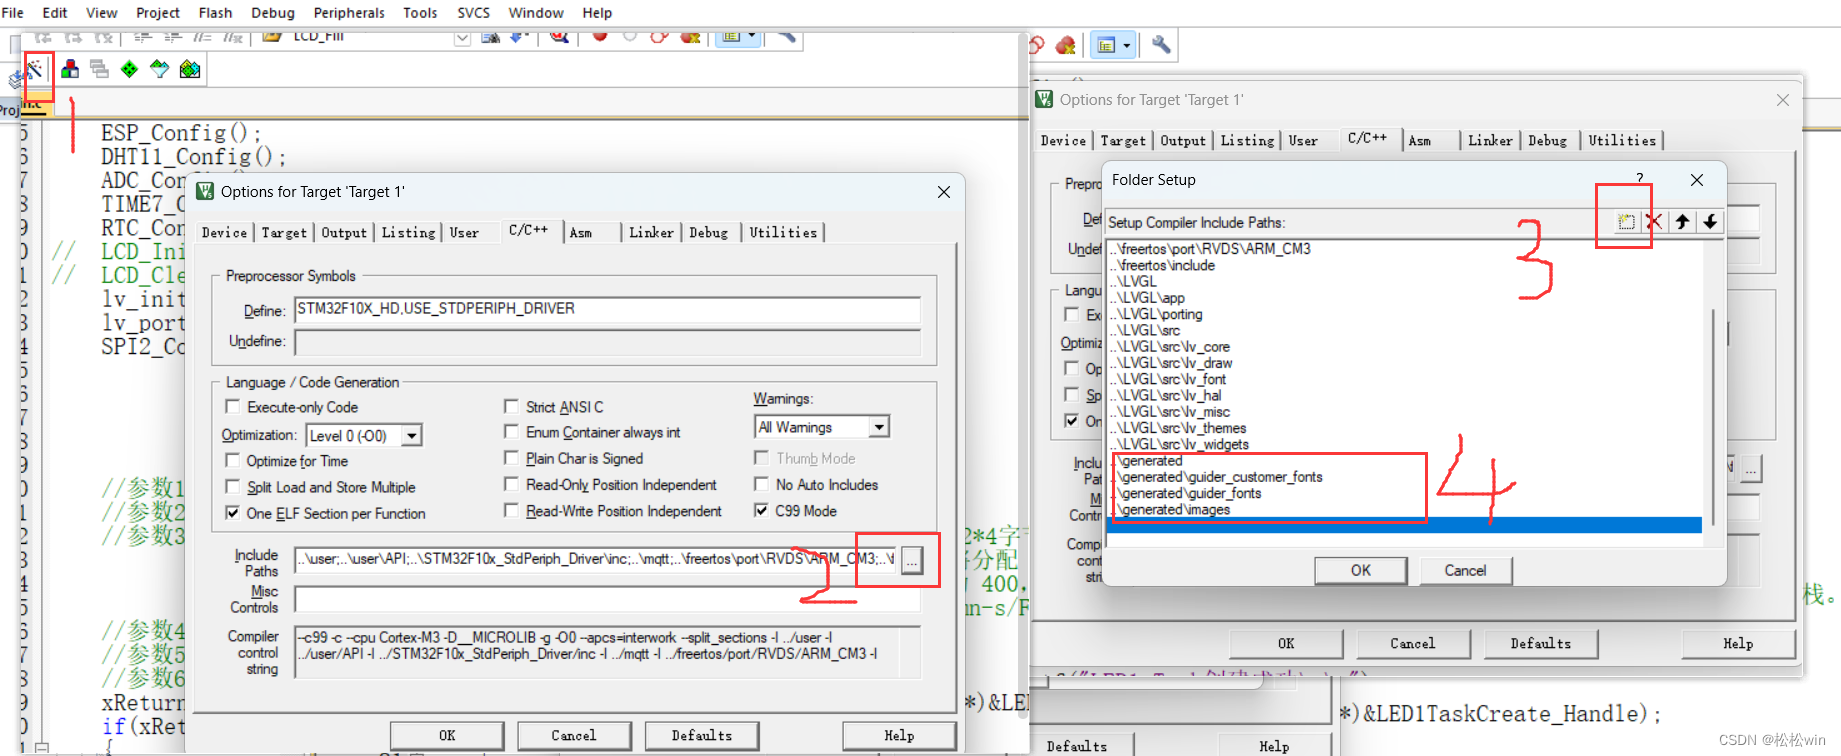Image resolution: width=1841 pixels, height=756 pixels.
Task: Select the generated\guider_customer_fonts path entry
Action: (x=1217, y=477)
